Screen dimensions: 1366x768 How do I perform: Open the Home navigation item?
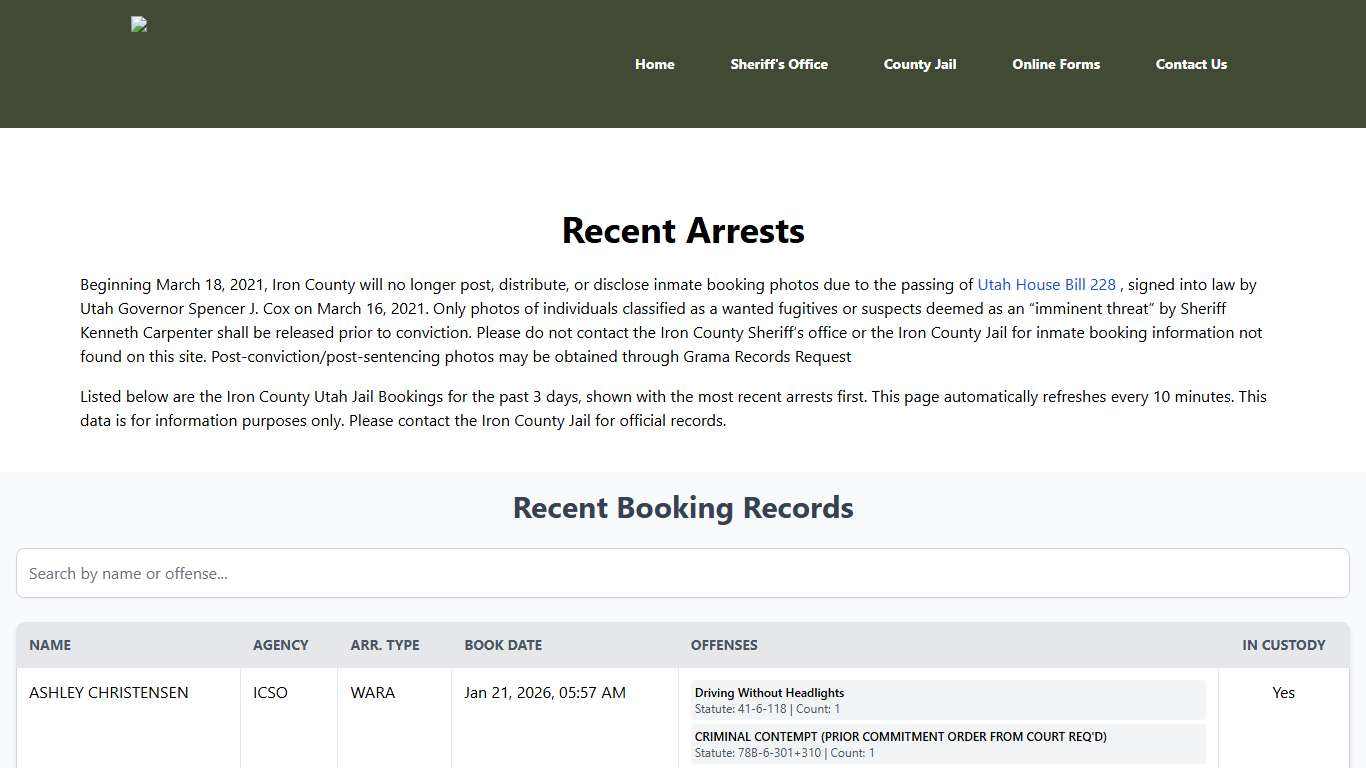coord(654,64)
